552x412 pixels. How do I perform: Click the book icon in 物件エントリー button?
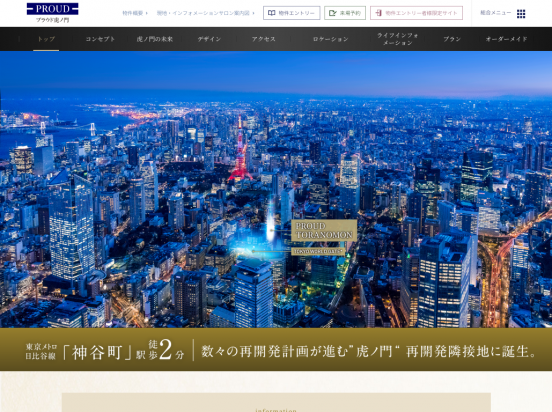click(x=271, y=13)
